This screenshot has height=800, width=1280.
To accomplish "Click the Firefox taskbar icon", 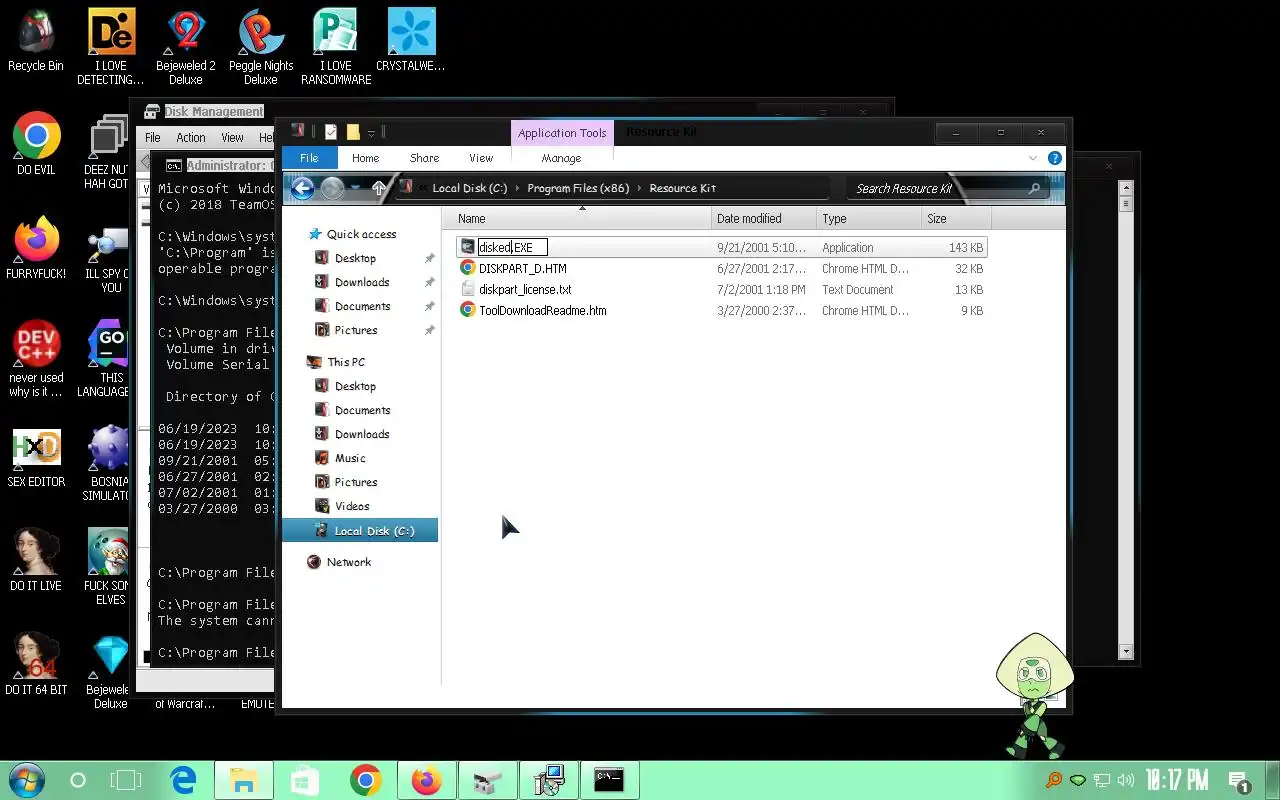I will coord(427,780).
